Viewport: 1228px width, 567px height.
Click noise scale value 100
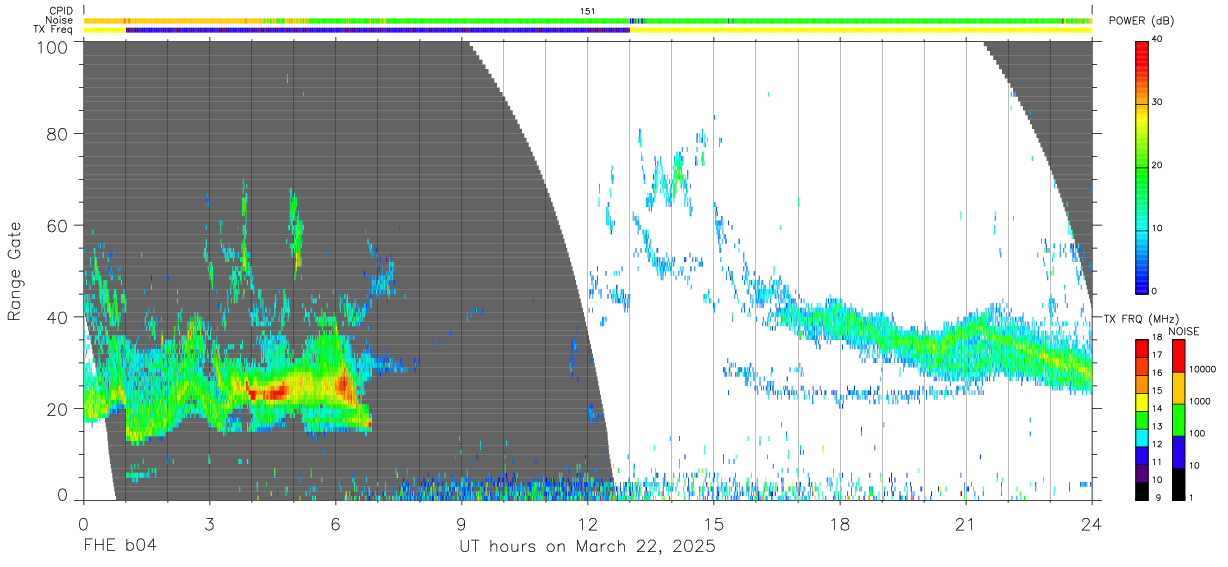click(1197, 433)
